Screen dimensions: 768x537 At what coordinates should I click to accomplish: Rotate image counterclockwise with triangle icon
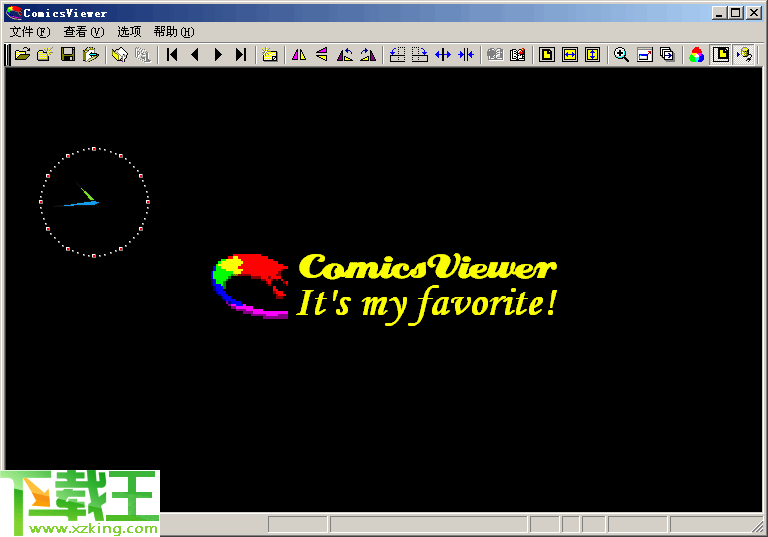(x=345, y=54)
